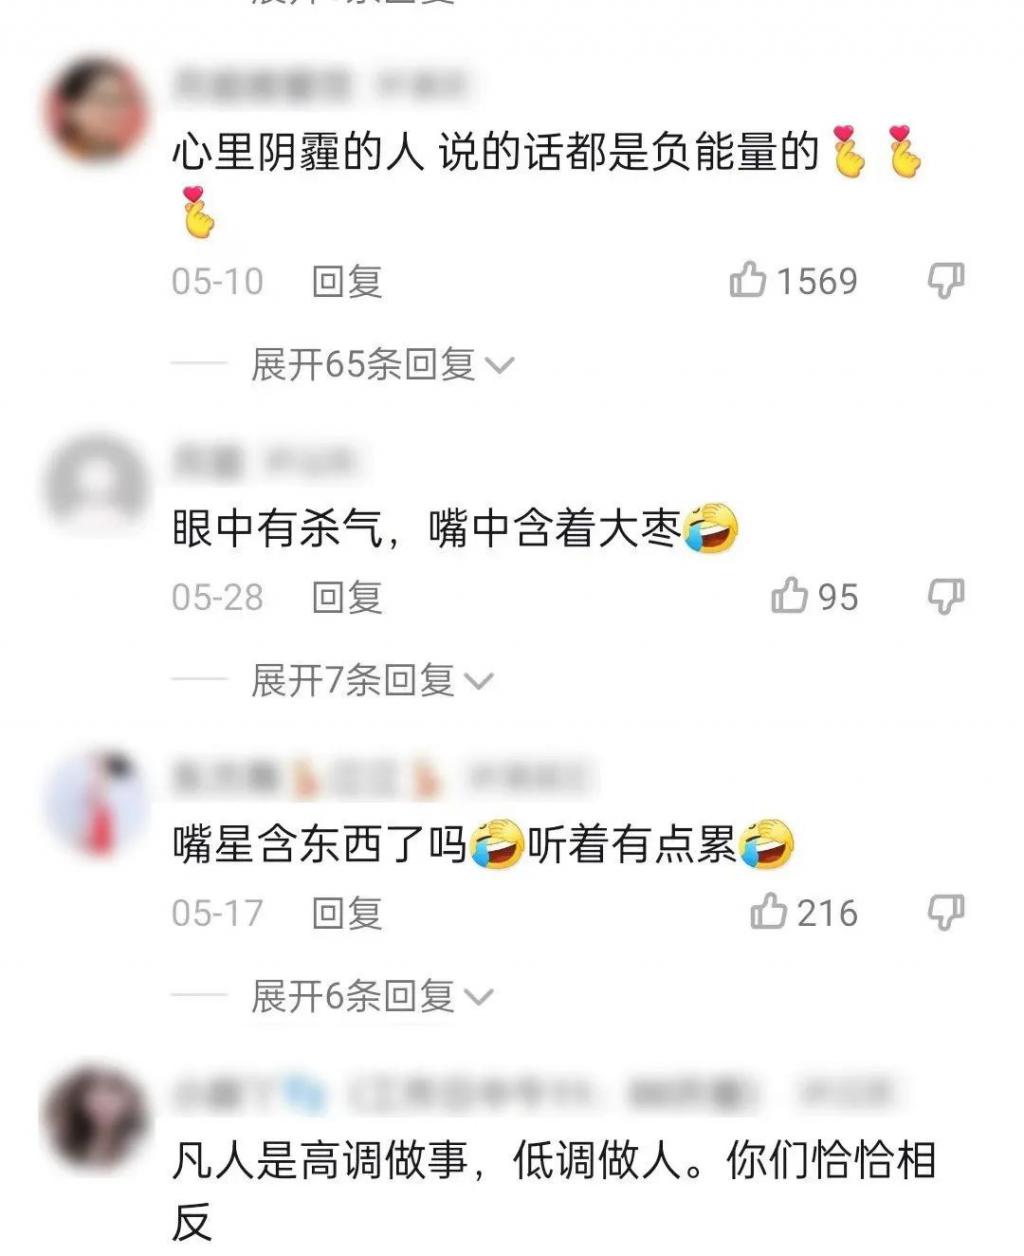Expand 展开7条回复 replies
The width and height of the screenshot is (1024, 1256).
(x=372, y=681)
